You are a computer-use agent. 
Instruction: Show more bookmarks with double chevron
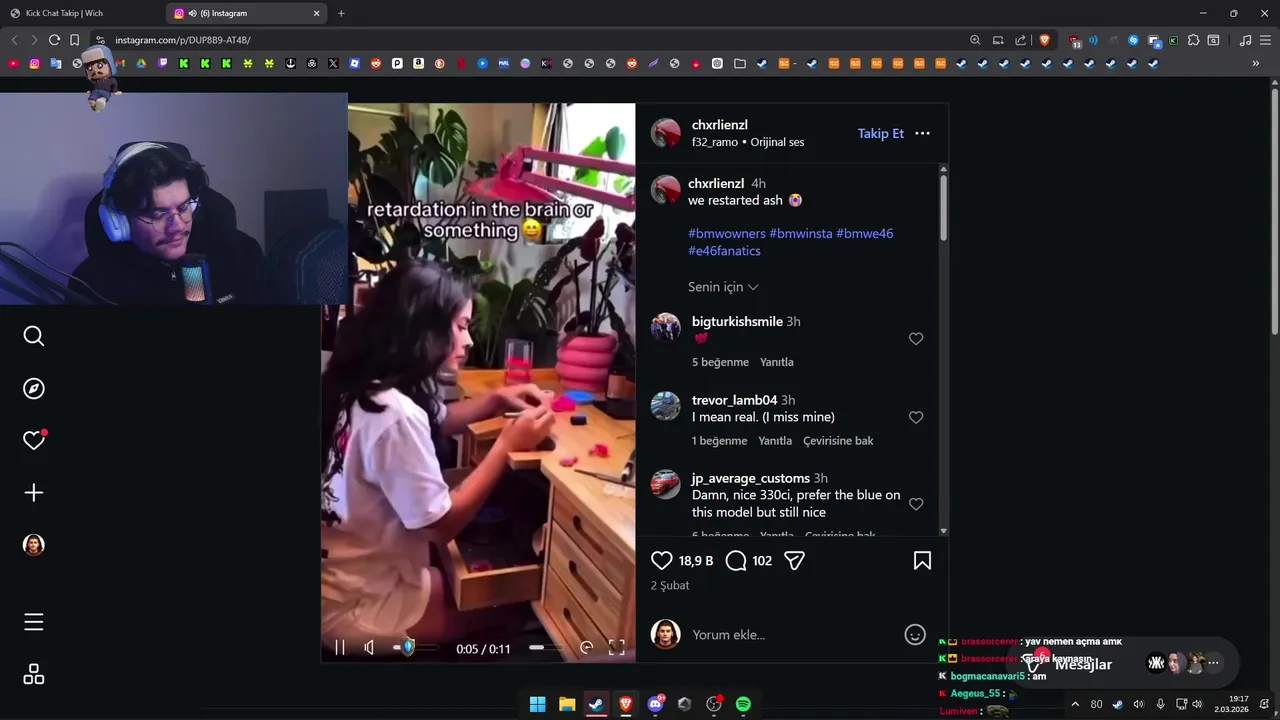click(1256, 63)
